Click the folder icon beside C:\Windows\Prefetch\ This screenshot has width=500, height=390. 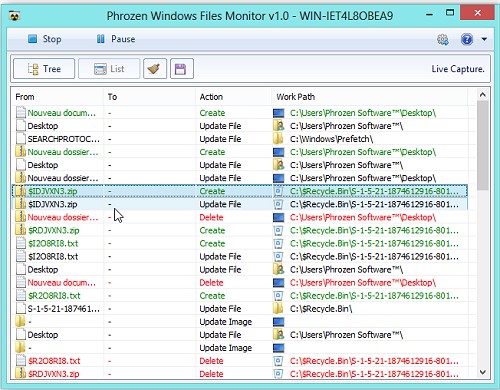(x=278, y=139)
